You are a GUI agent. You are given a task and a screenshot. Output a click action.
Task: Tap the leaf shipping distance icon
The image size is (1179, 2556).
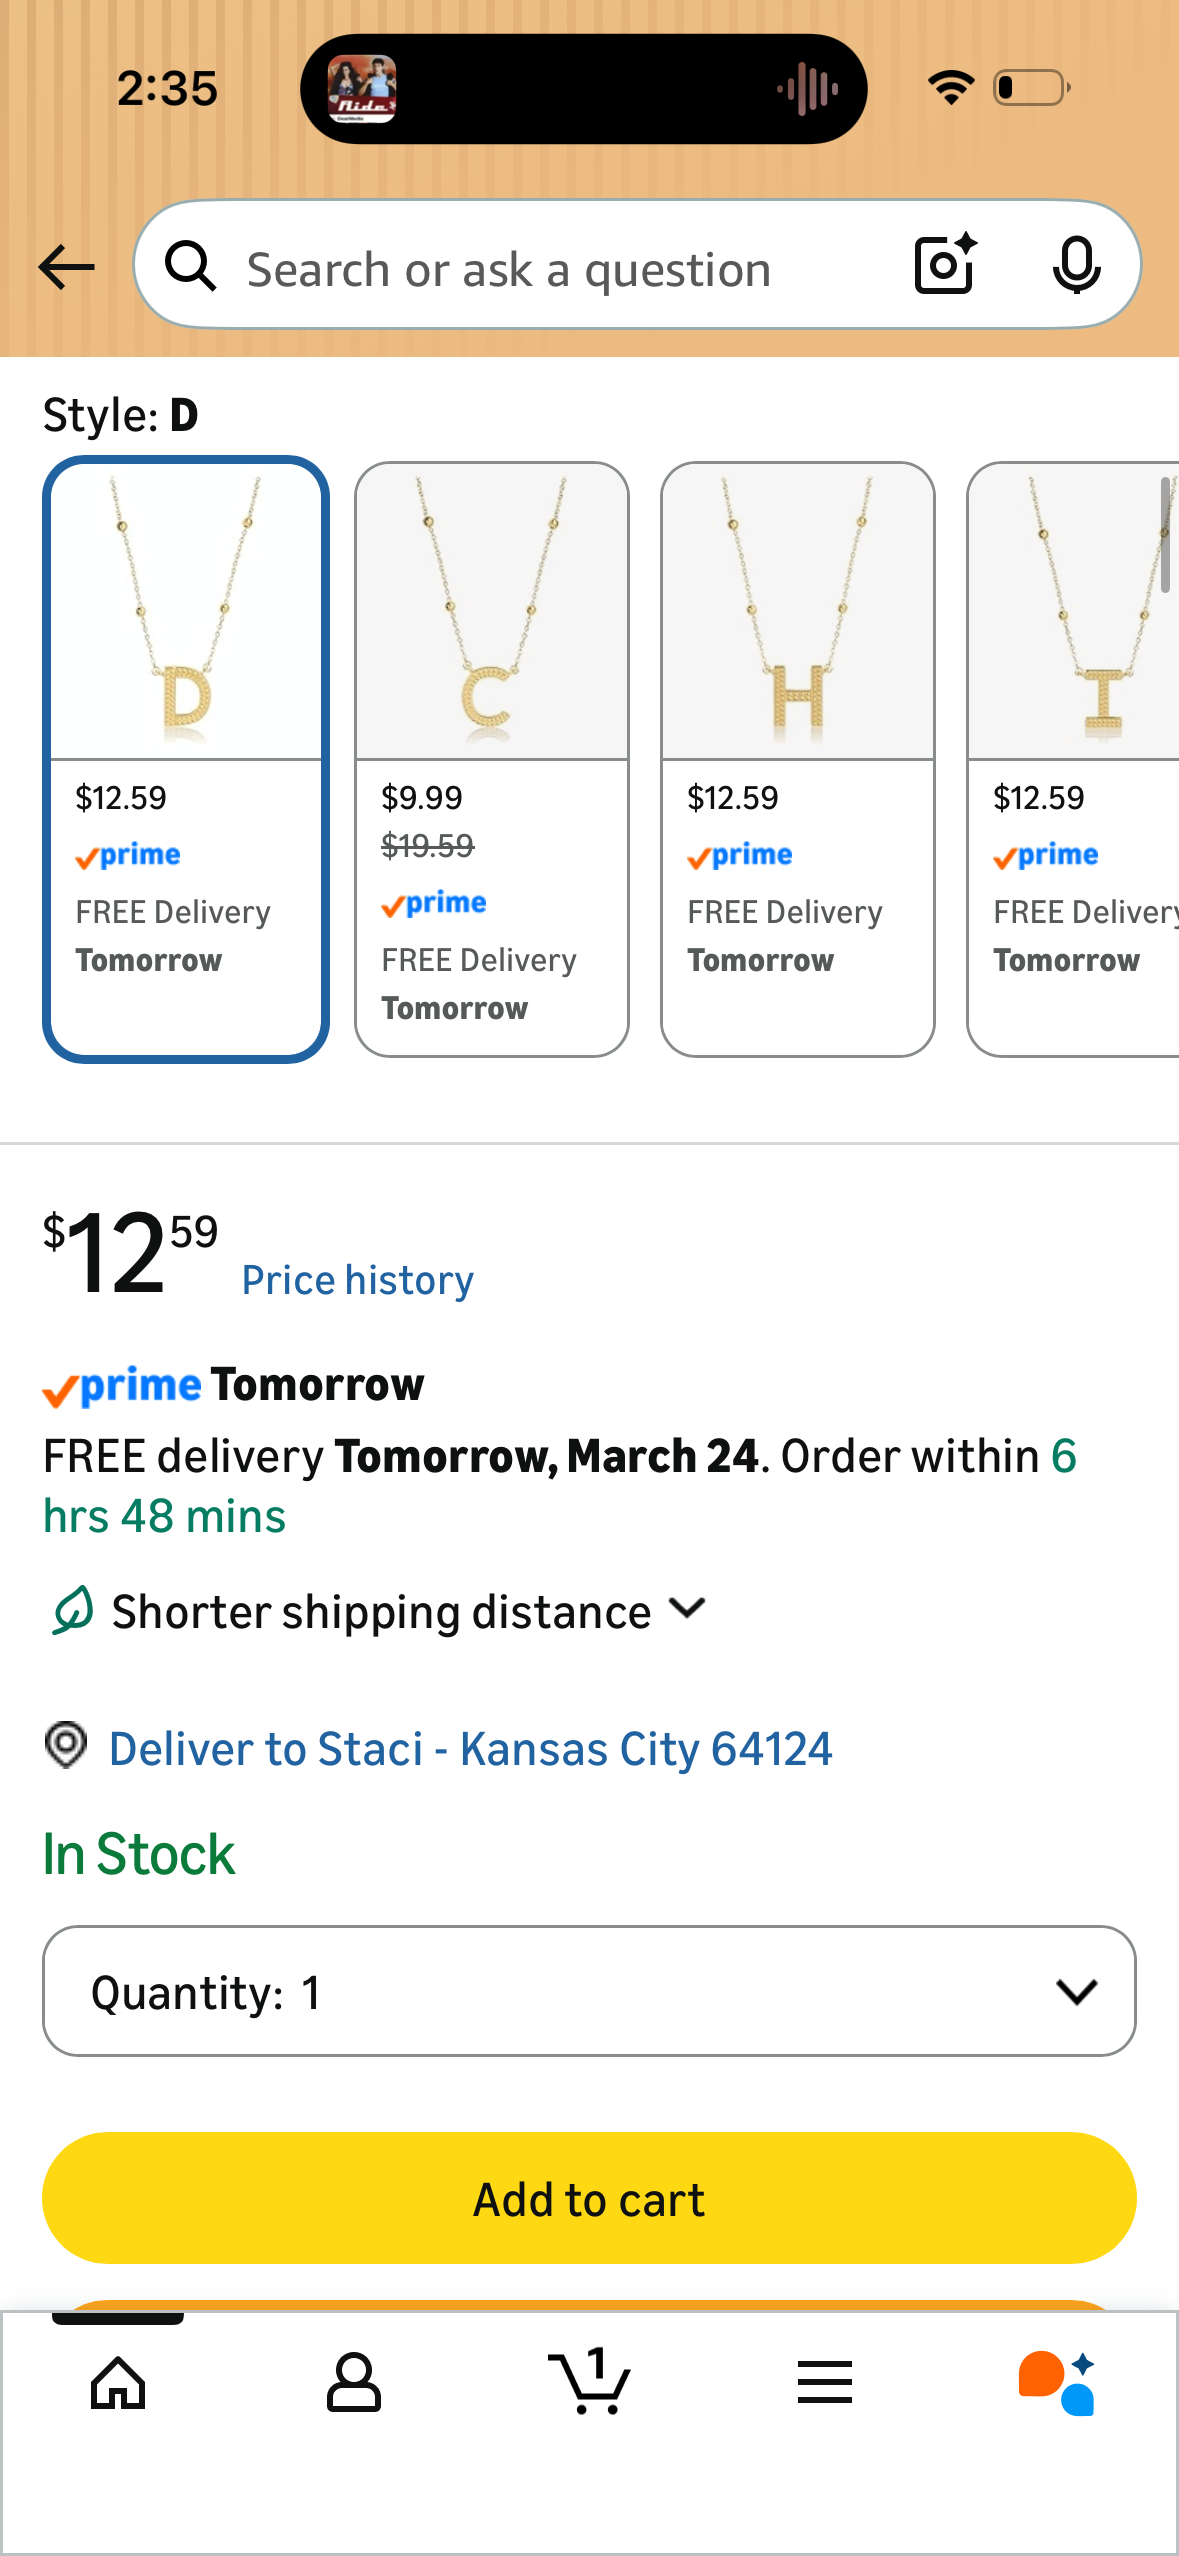coord(72,1610)
